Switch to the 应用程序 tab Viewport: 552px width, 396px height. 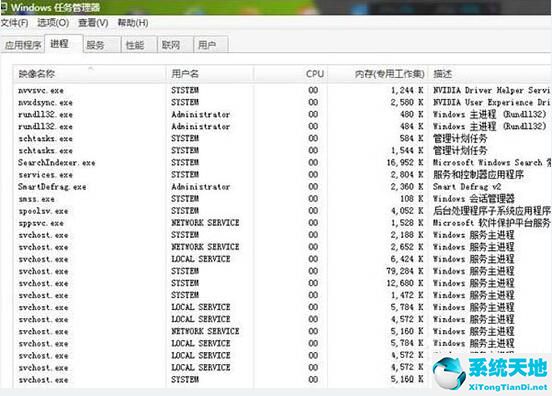(x=23, y=45)
